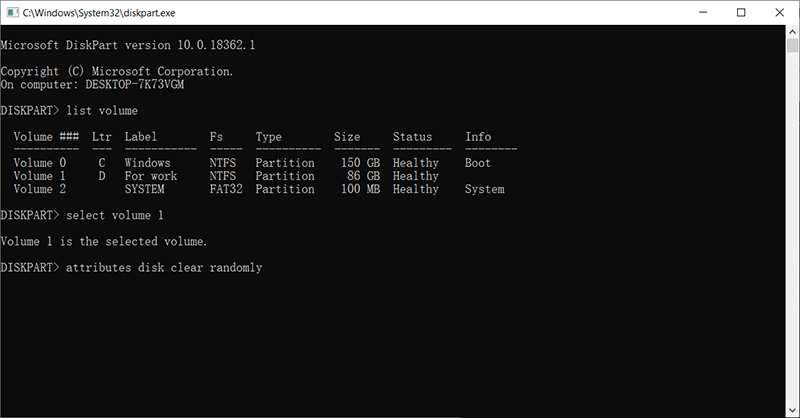Click drive letter D
This screenshot has height=418, width=800.
(x=102, y=176)
